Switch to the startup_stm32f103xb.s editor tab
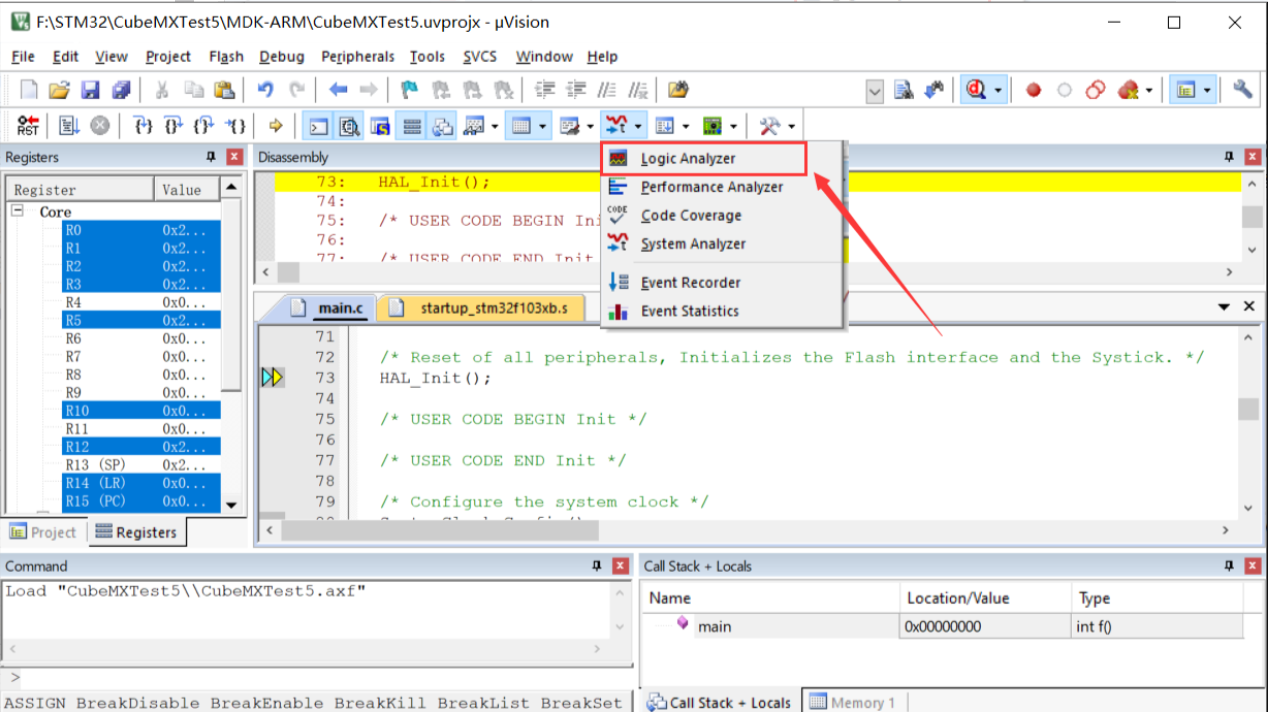Viewport: 1268px width, 712px height. (x=483, y=308)
